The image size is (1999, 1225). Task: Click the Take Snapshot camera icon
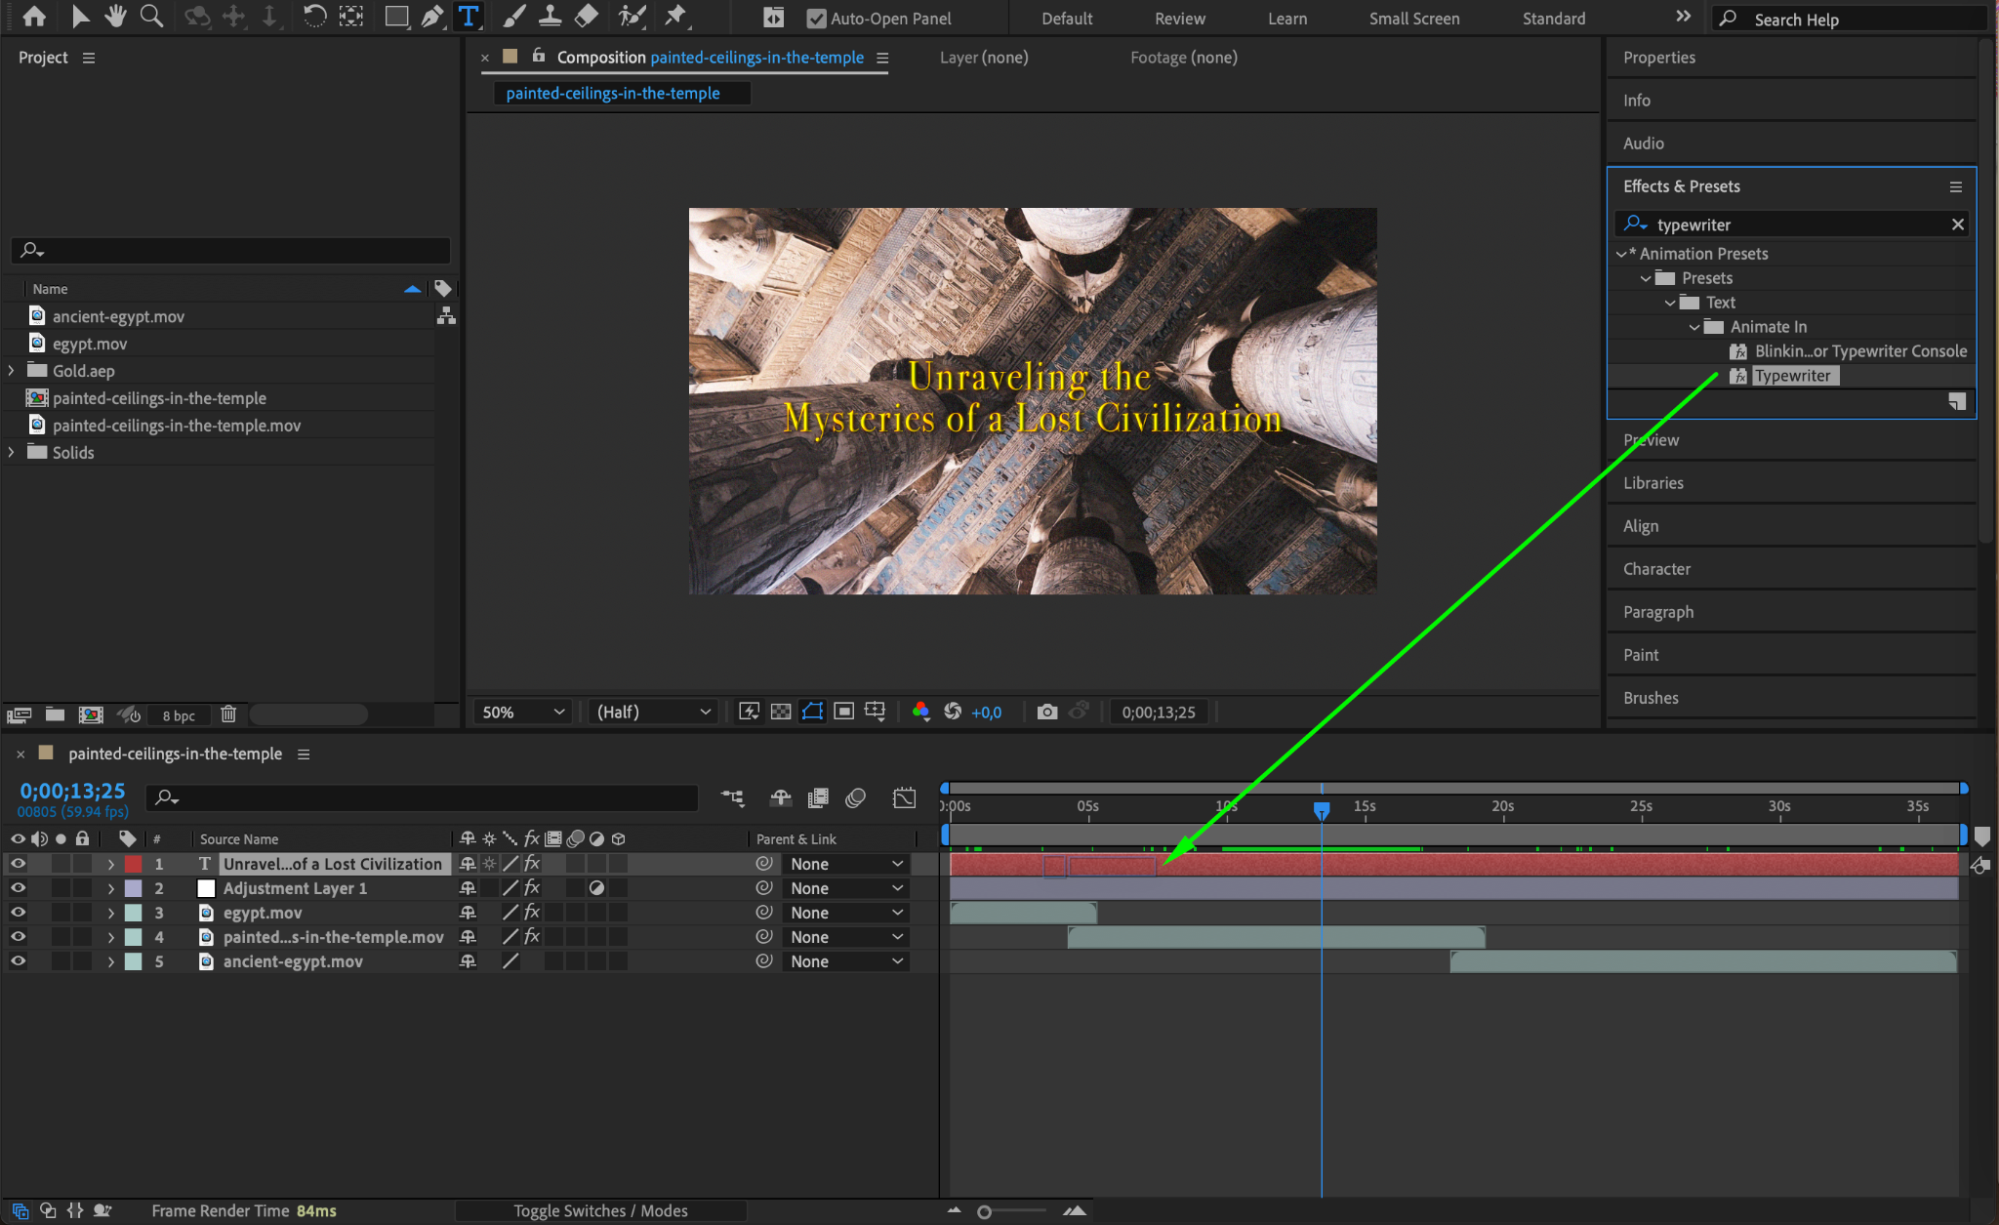point(1046,712)
